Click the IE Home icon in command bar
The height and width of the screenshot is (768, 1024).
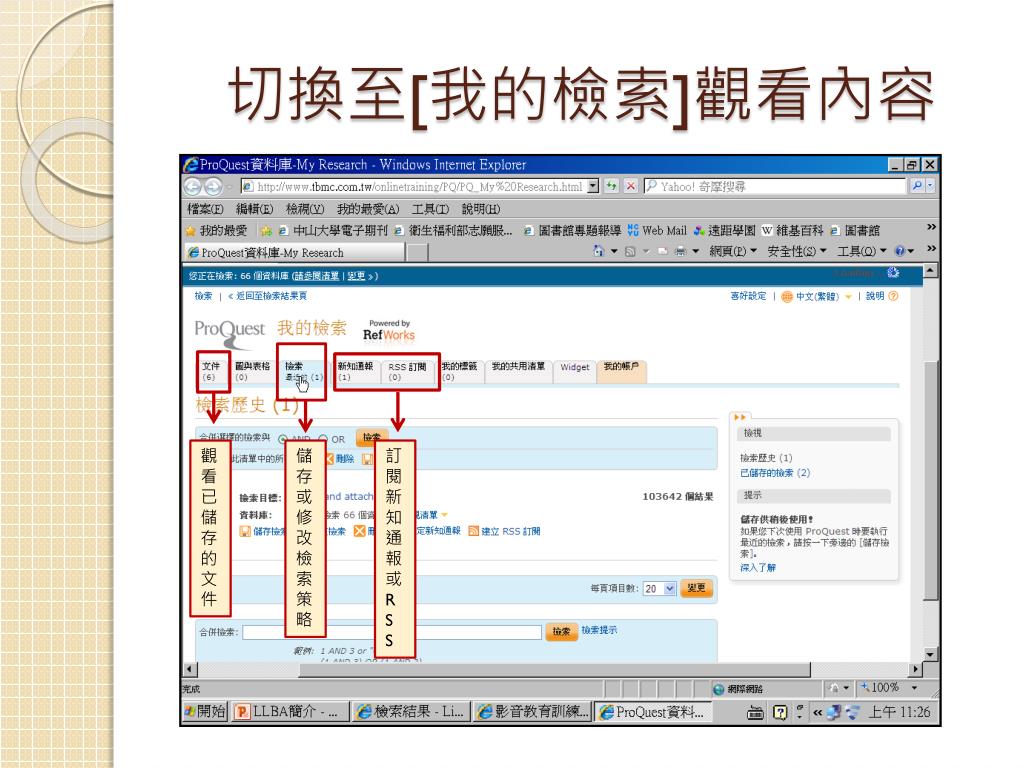(x=598, y=251)
